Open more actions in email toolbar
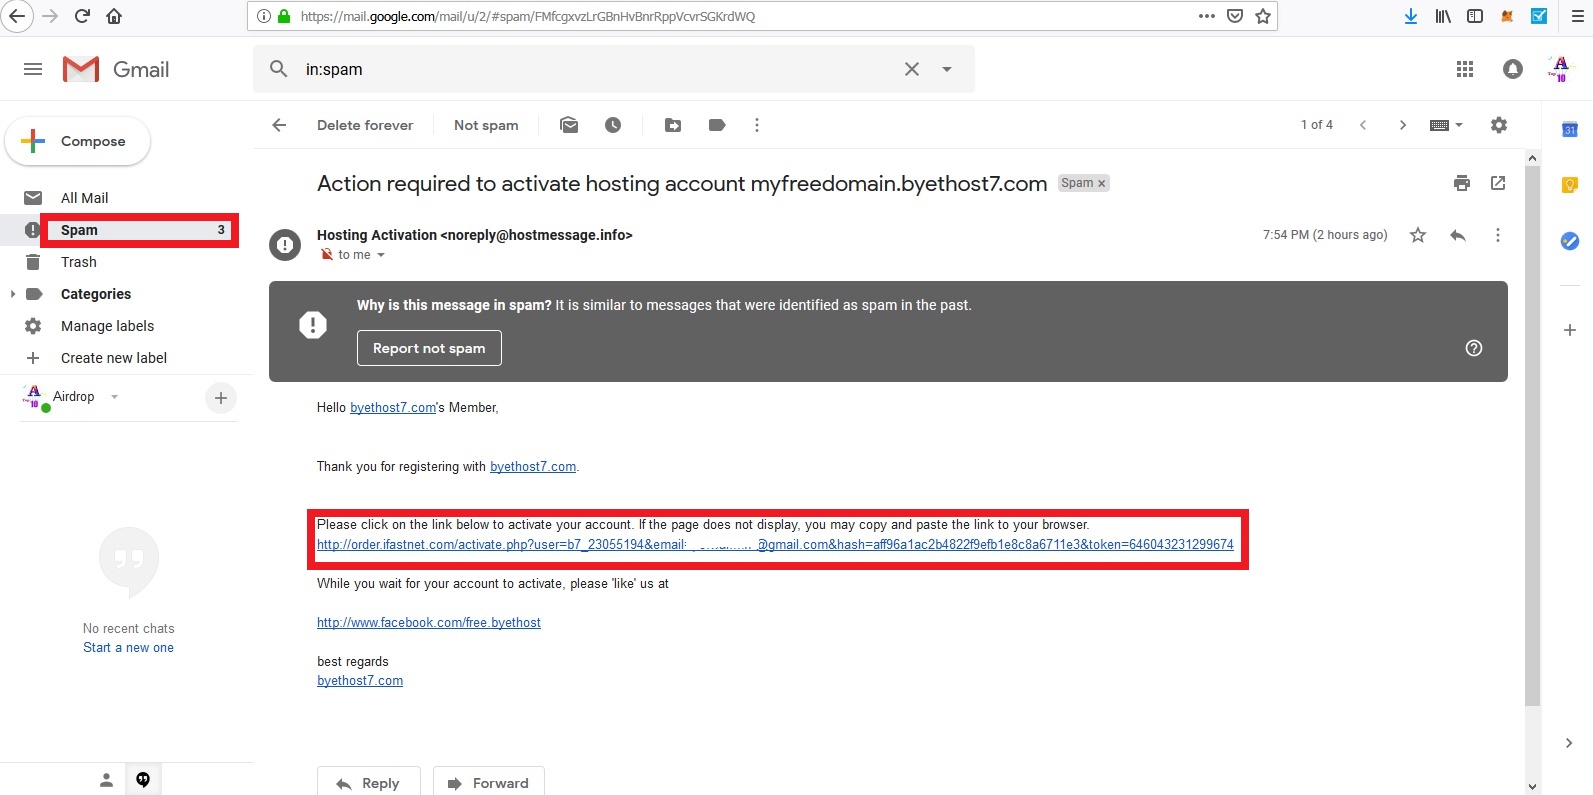Screen dimensions: 1593x795 click(757, 125)
